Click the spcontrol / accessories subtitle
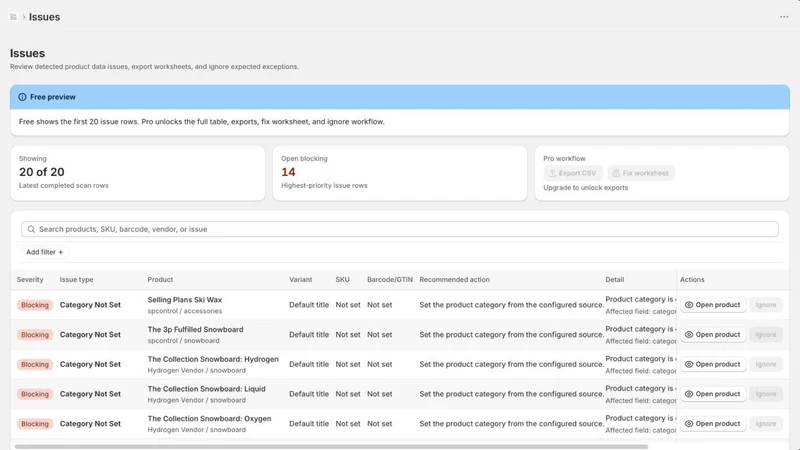 click(185, 311)
